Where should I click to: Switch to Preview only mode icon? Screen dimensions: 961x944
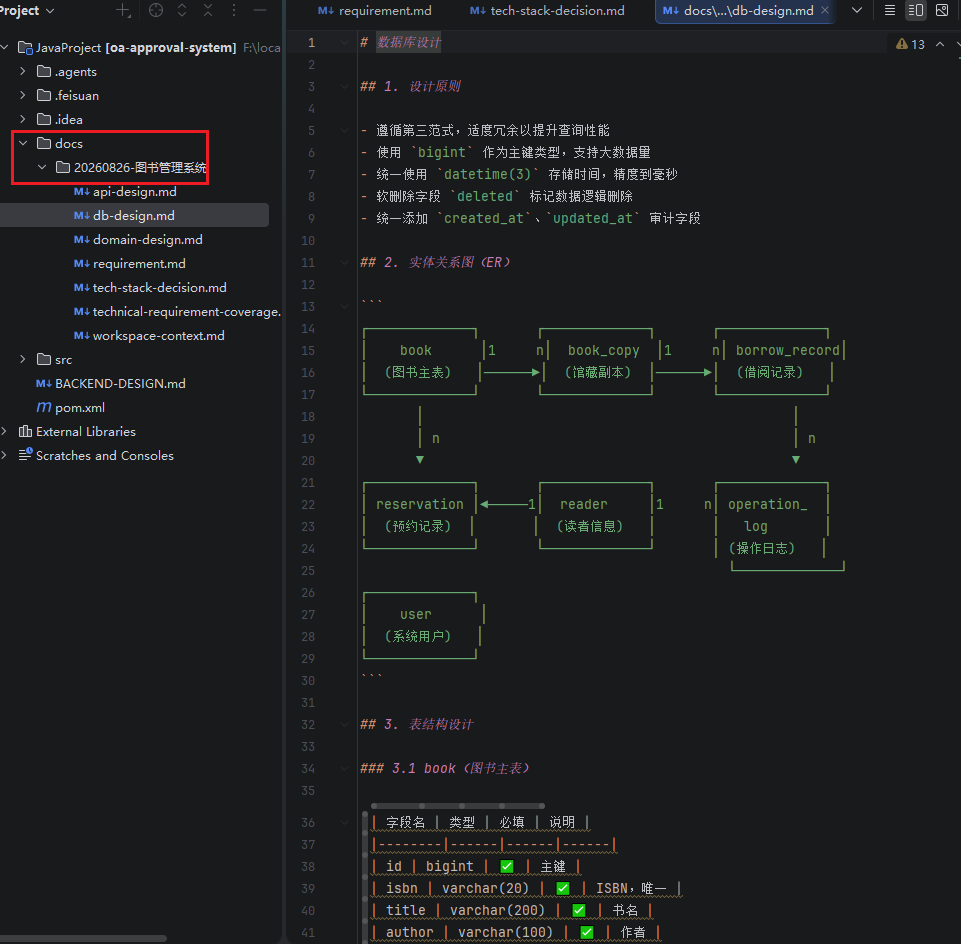(942, 10)
